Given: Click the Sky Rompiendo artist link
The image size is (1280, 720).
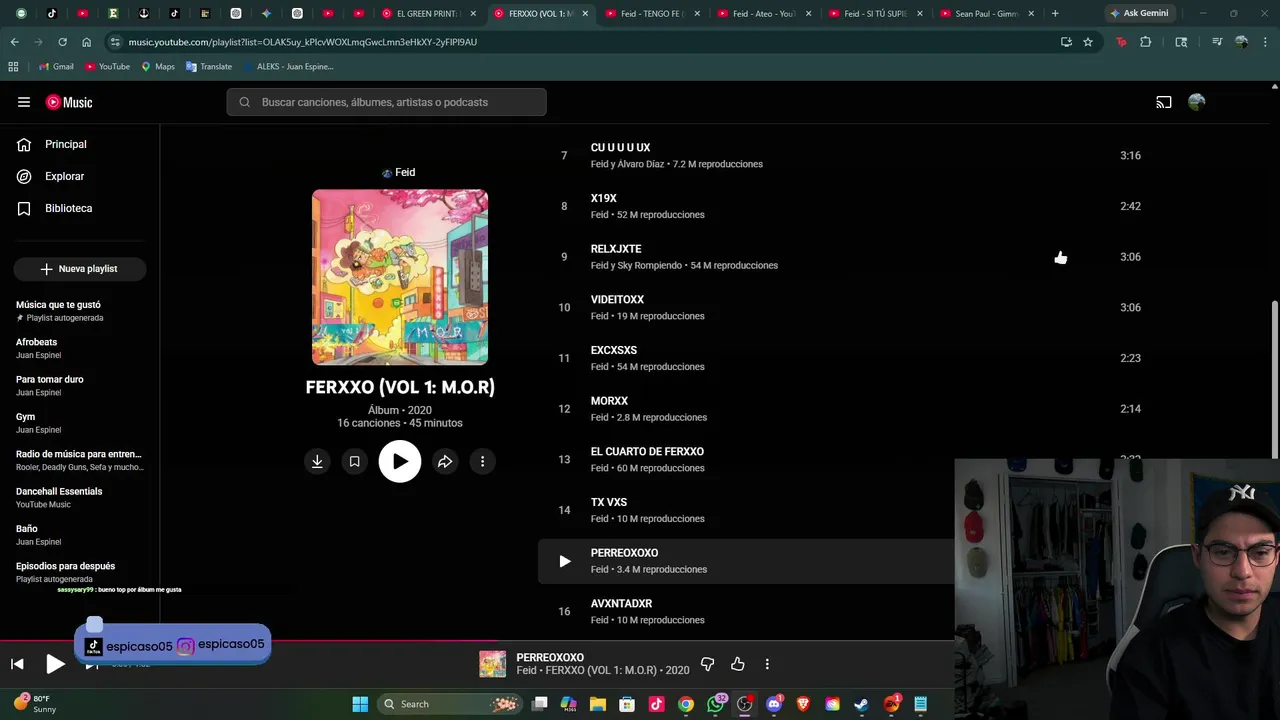Looking at the screenshot, I should 650,266.
